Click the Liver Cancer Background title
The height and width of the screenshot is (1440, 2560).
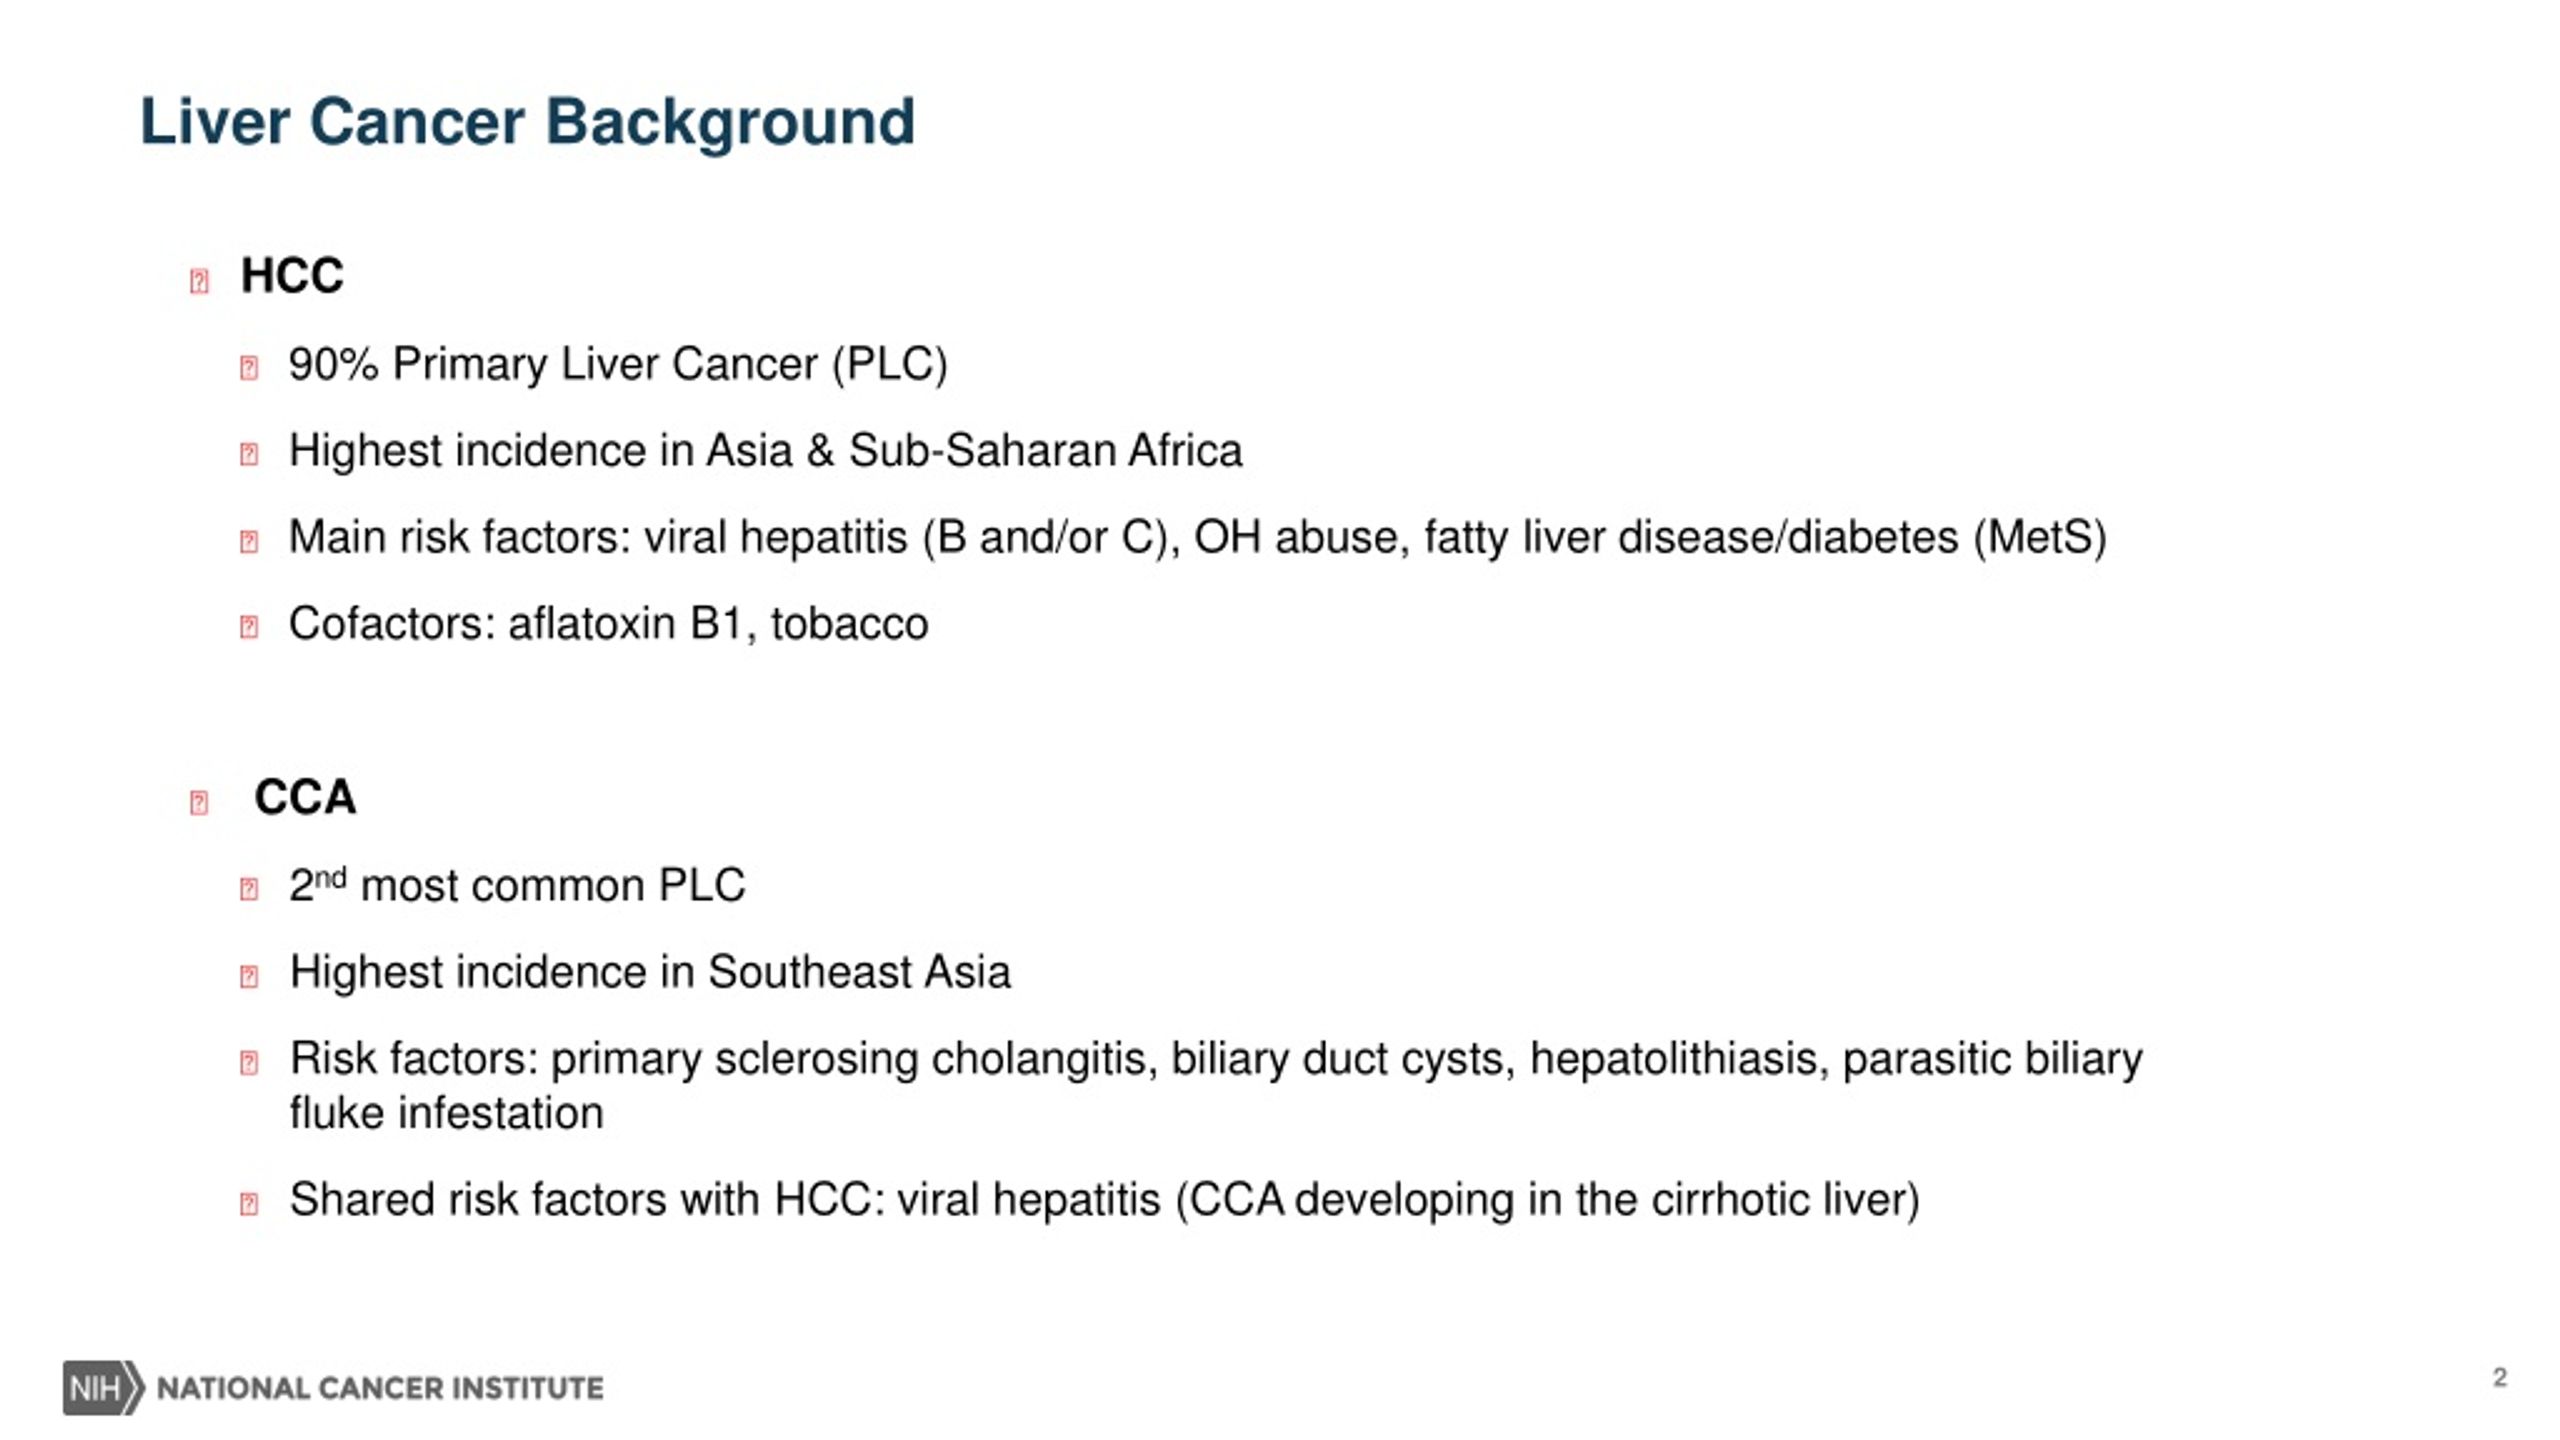[x=527, y=122]
